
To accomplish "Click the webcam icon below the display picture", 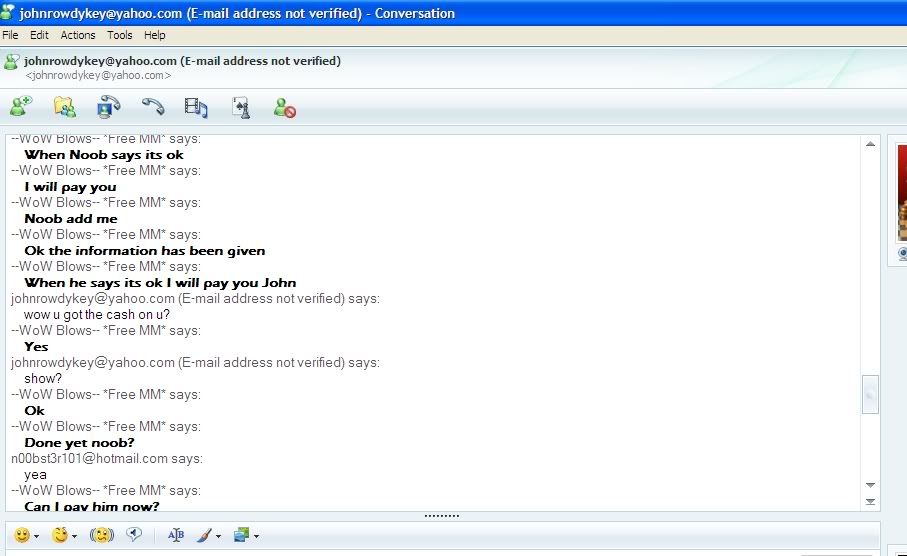I will 902,253.
